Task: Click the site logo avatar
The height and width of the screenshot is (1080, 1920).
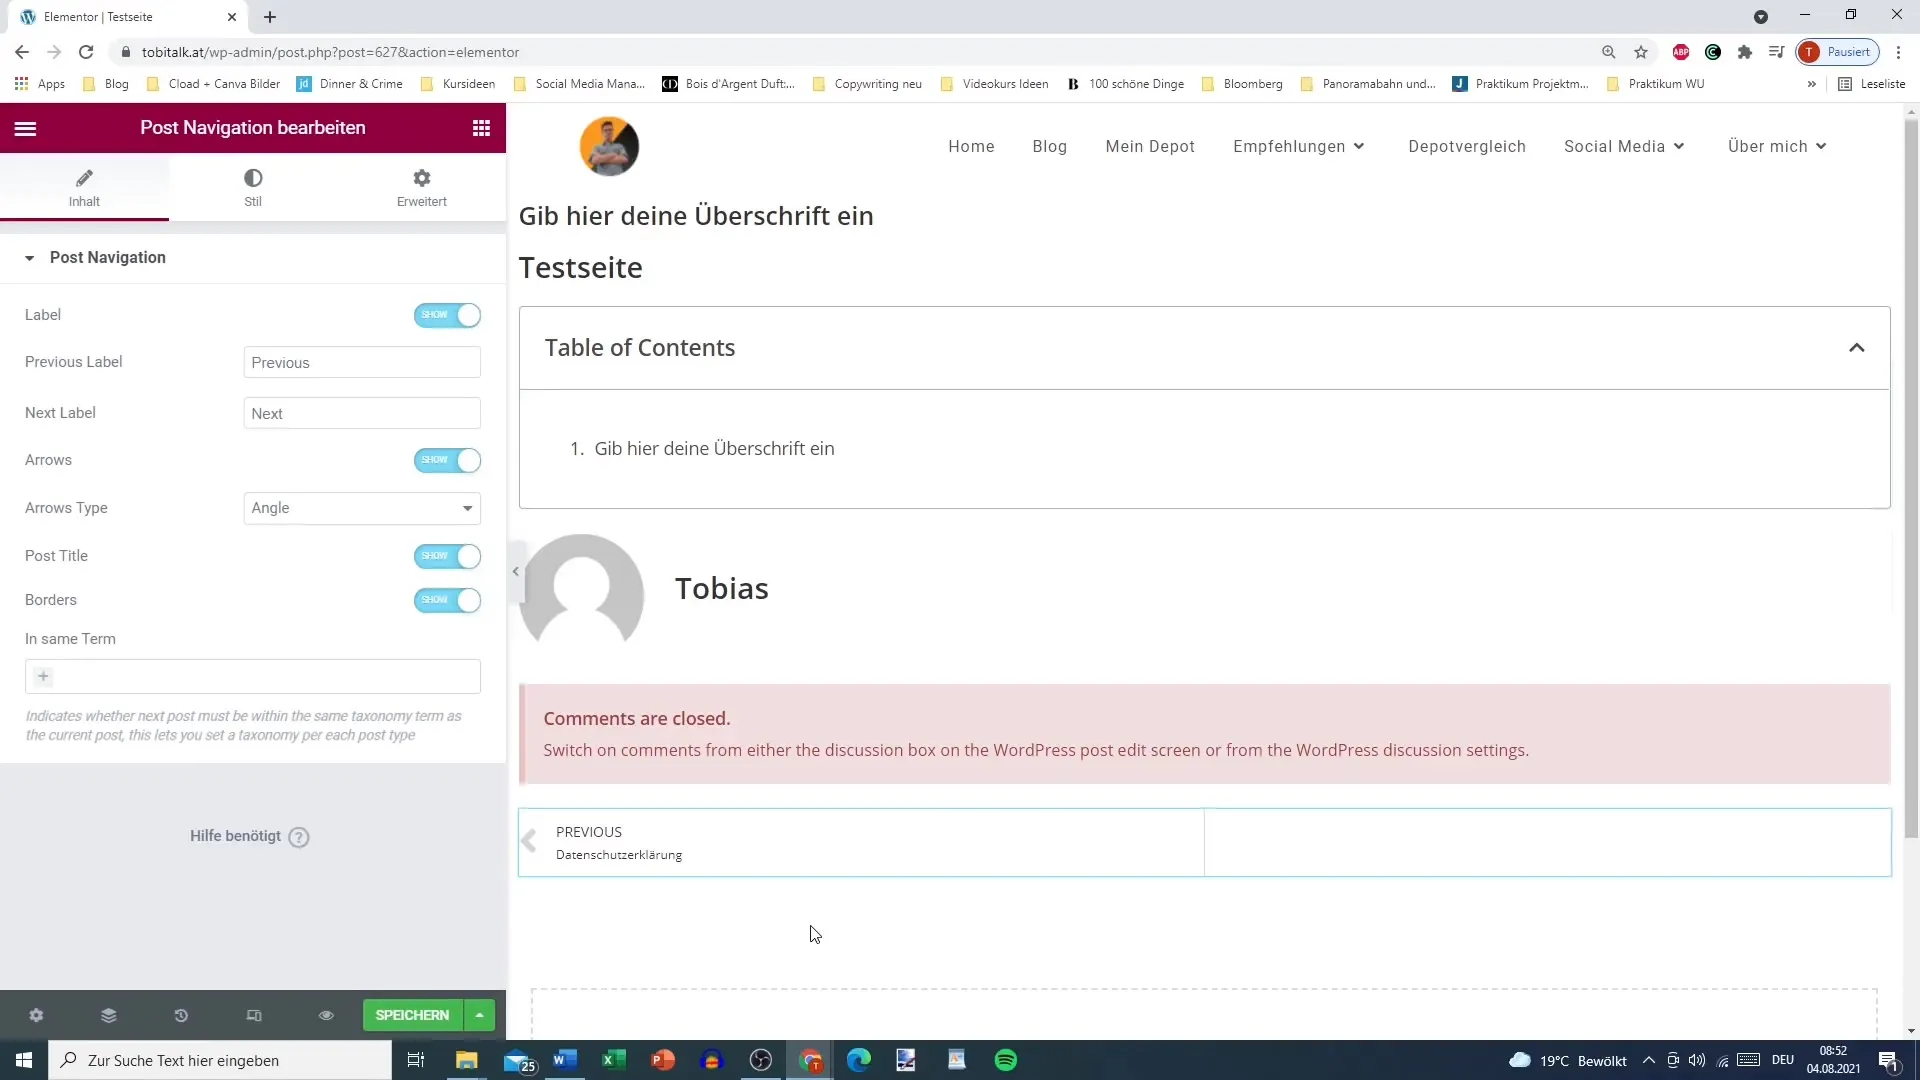Action: pos(609,146)
